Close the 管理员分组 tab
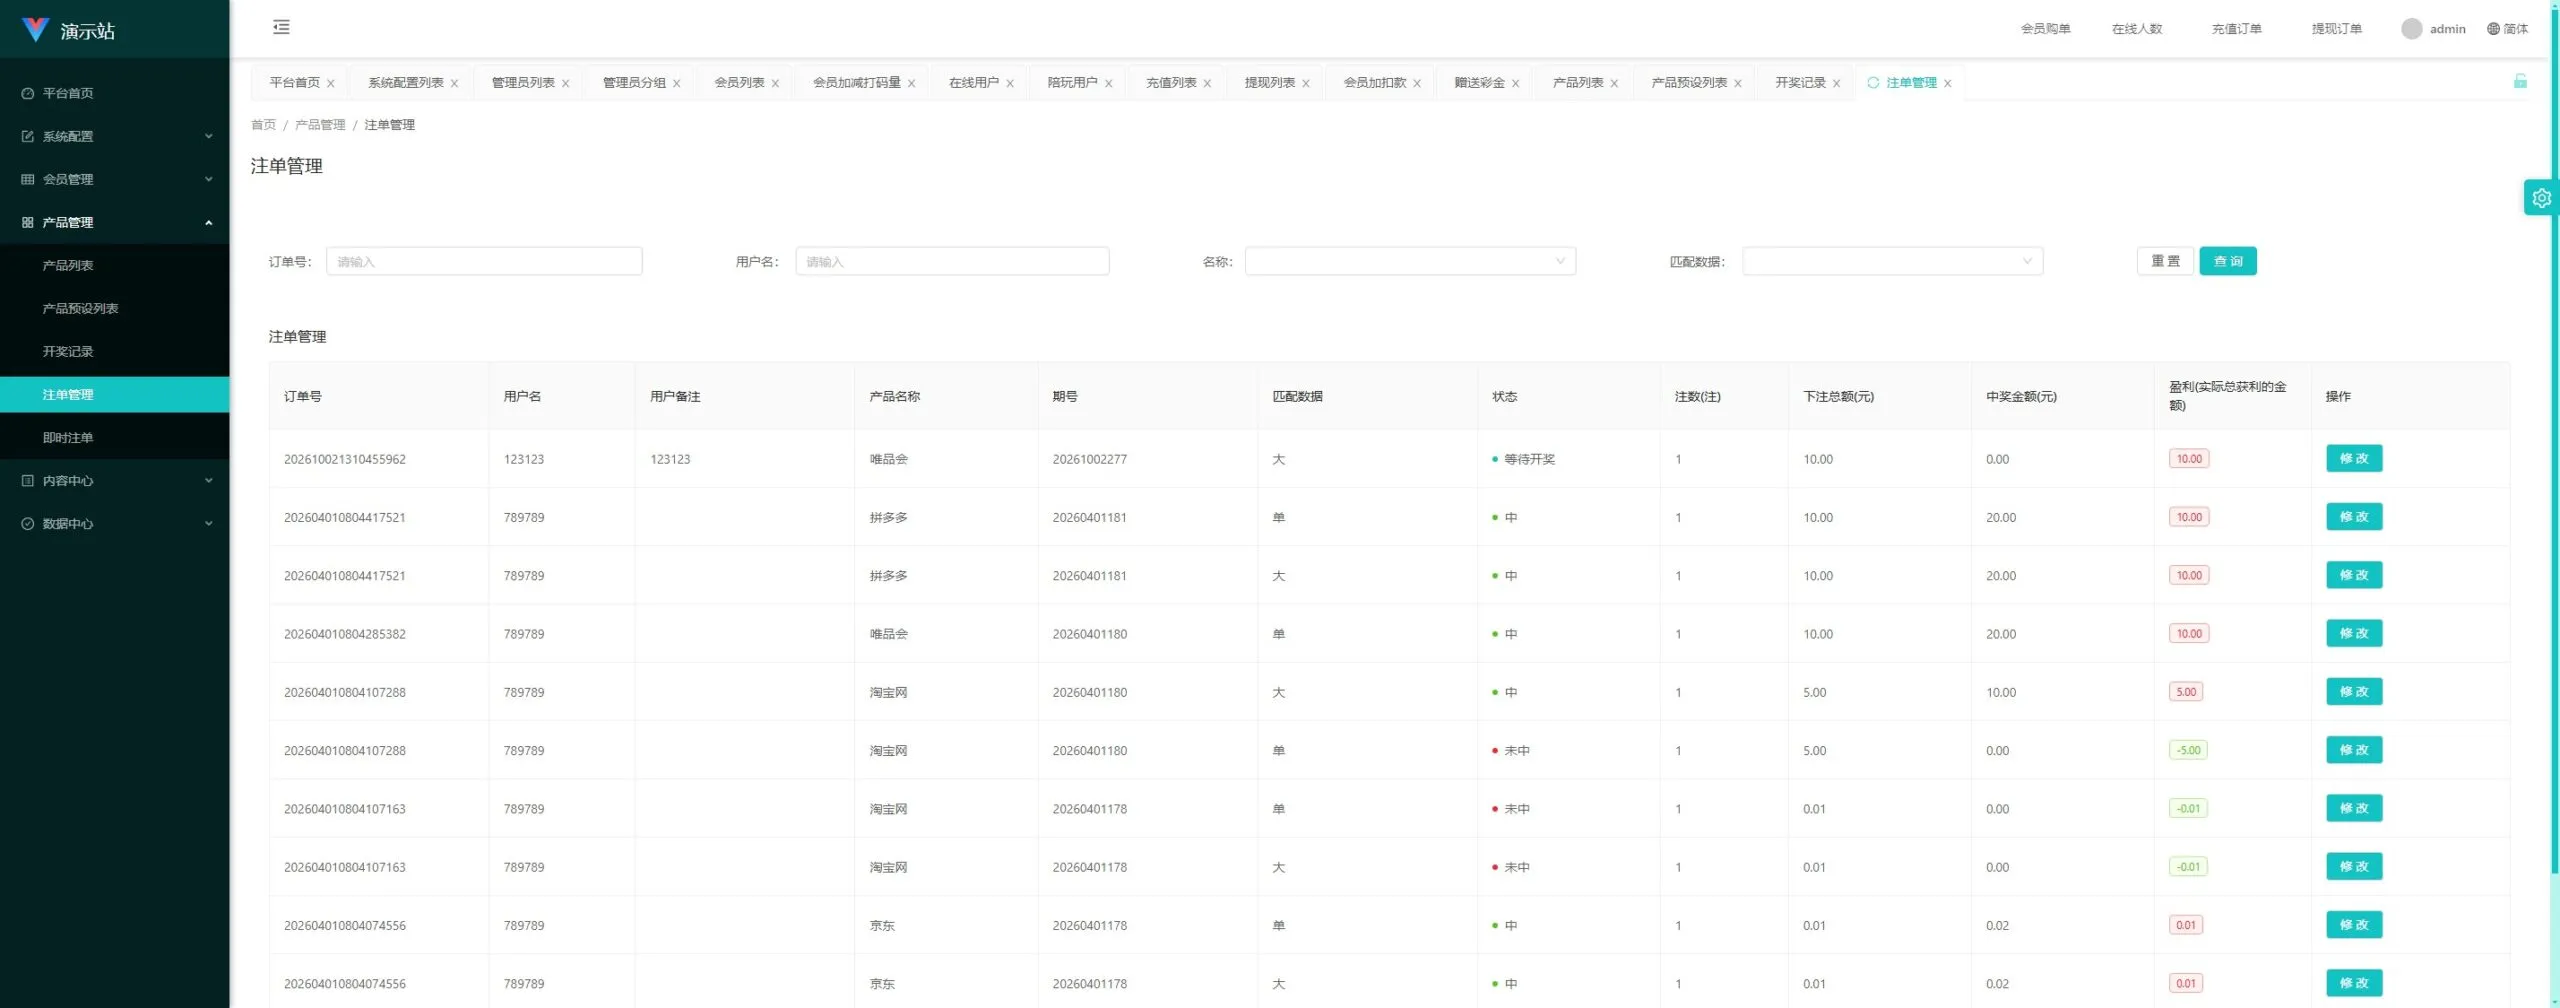 [676, 84]
